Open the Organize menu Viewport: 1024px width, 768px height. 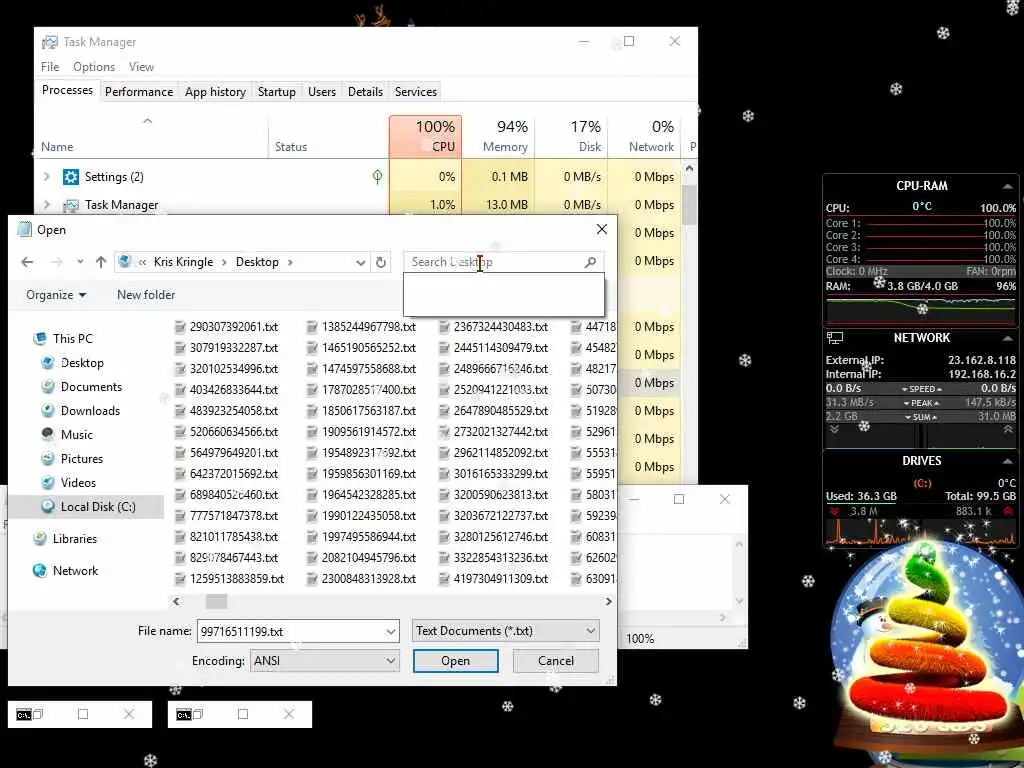click(56, 295)
